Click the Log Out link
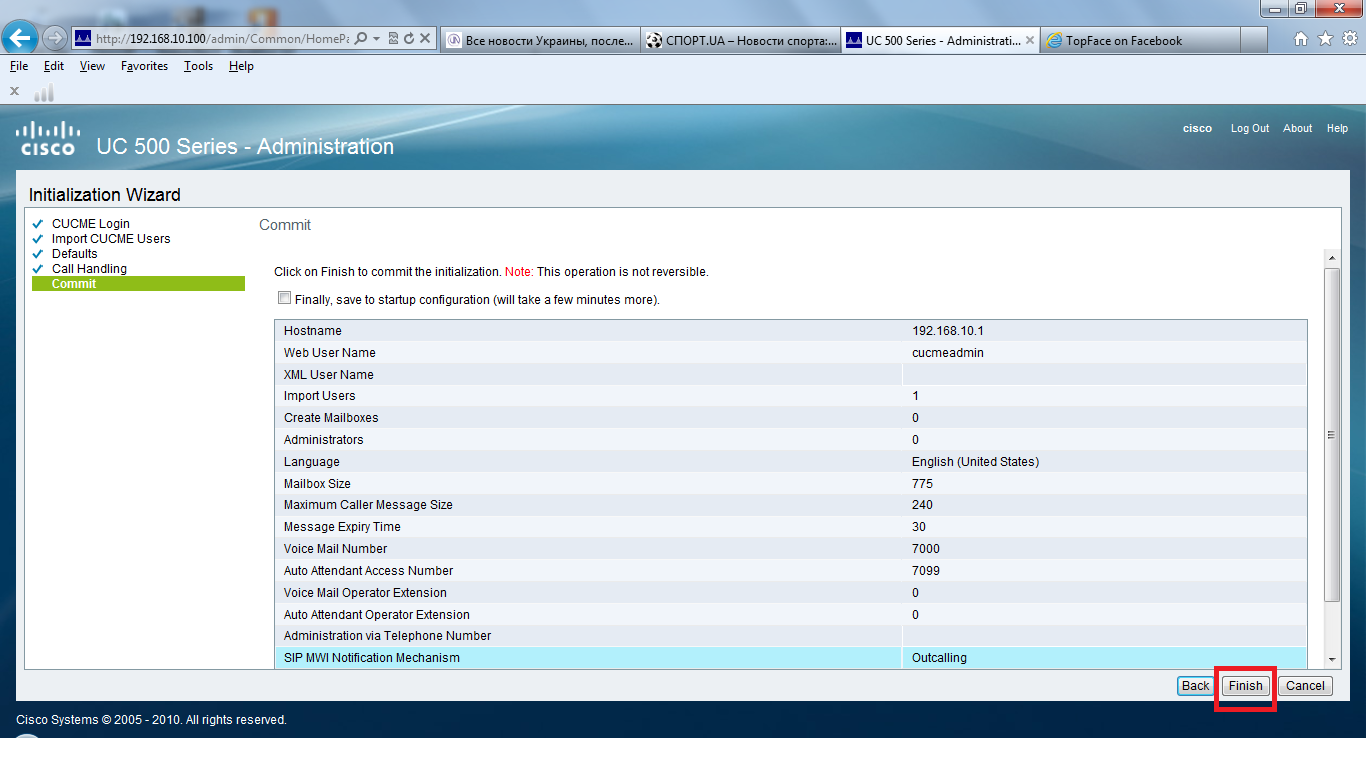Viewport: 1366px width, 768px height. pyautogui.click(x=1249, y=128)
